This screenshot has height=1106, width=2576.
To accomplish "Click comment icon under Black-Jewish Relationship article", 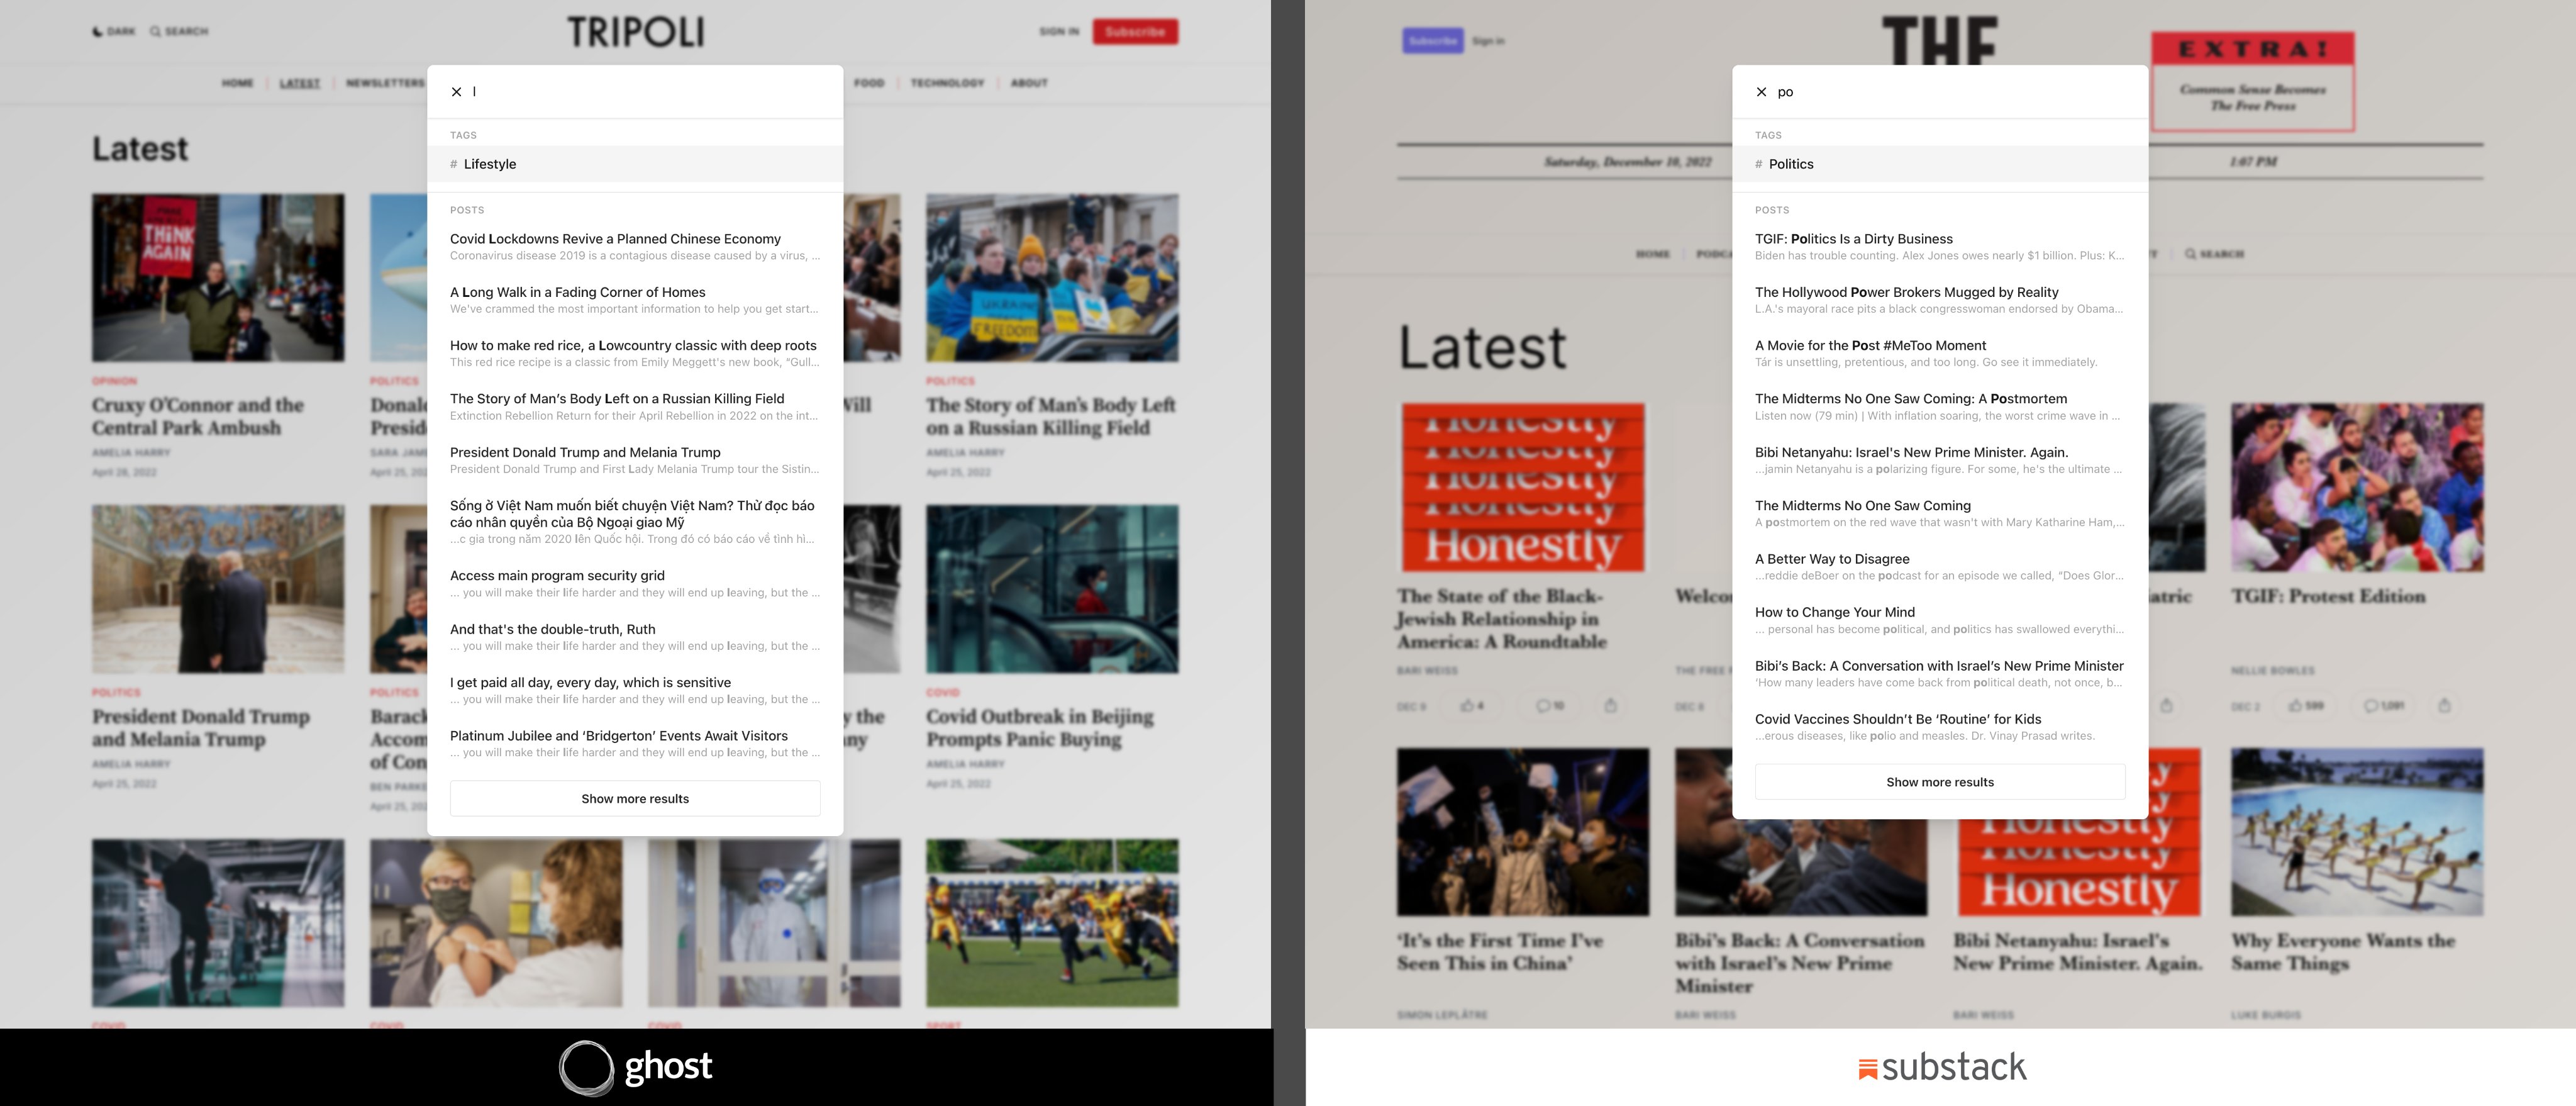I will (x=1543, y=706).
